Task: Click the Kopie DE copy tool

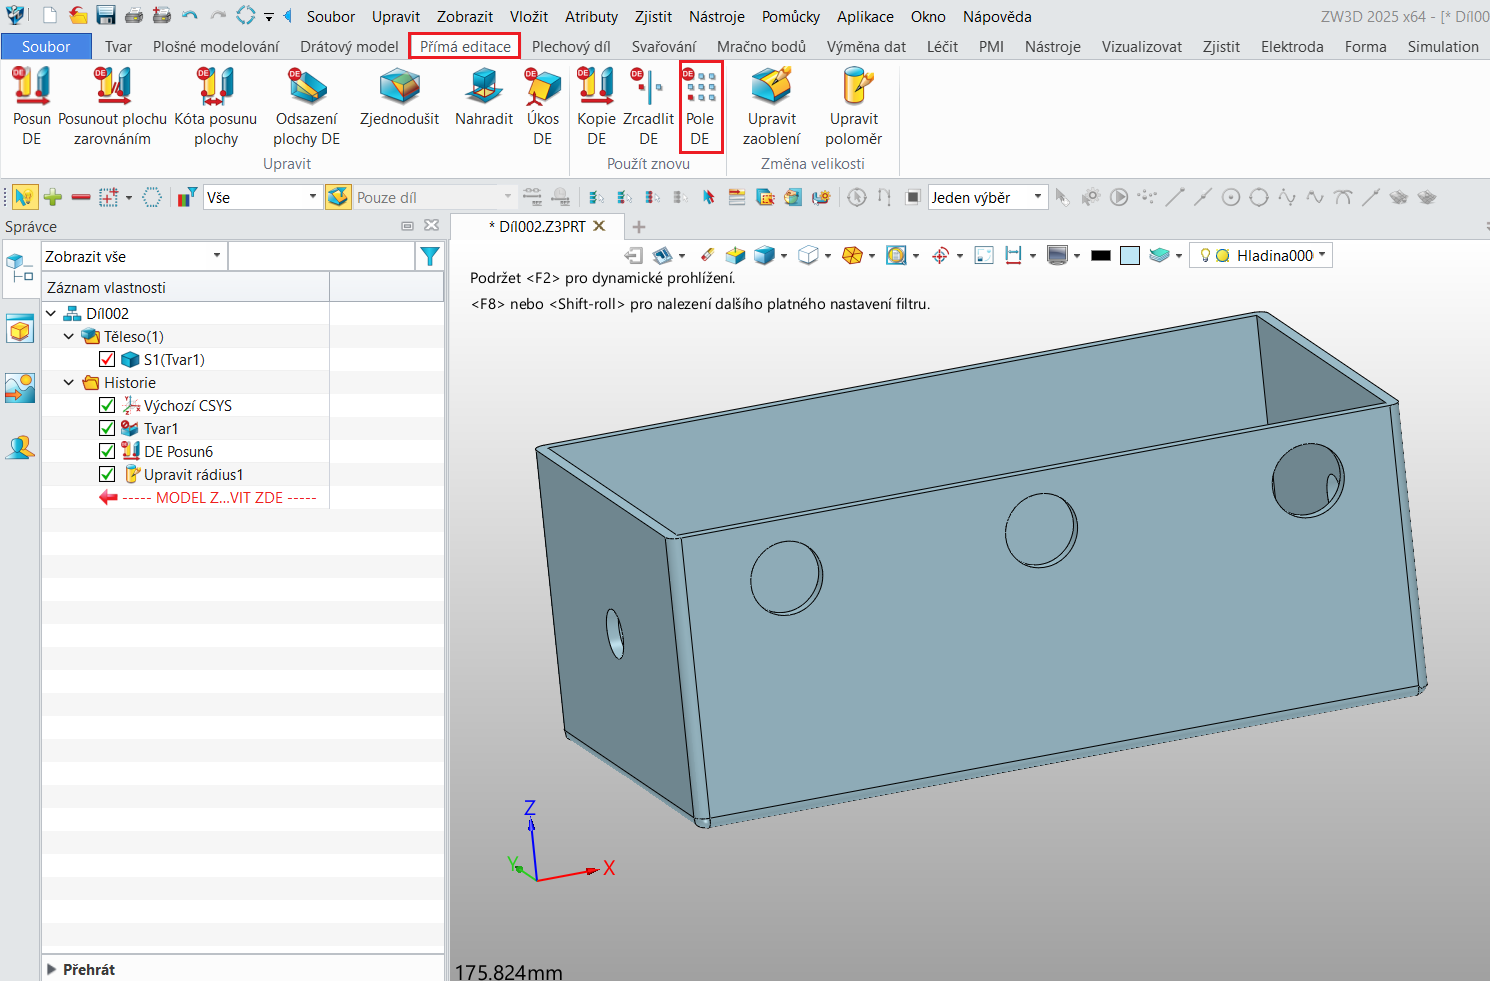Action: tap(597, 107)
